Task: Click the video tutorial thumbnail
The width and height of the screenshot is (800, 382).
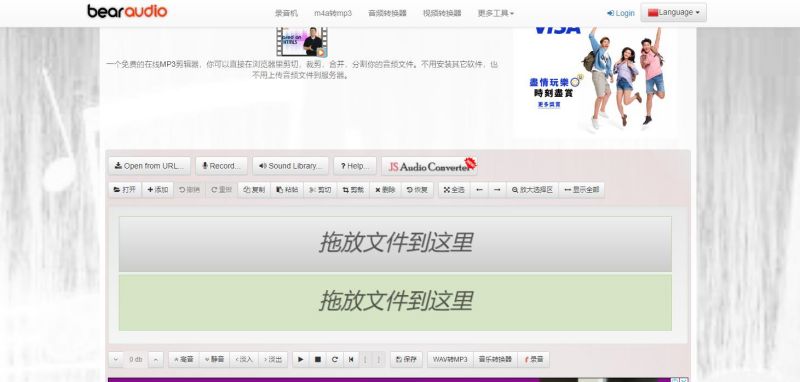Action: click(302, 42)
